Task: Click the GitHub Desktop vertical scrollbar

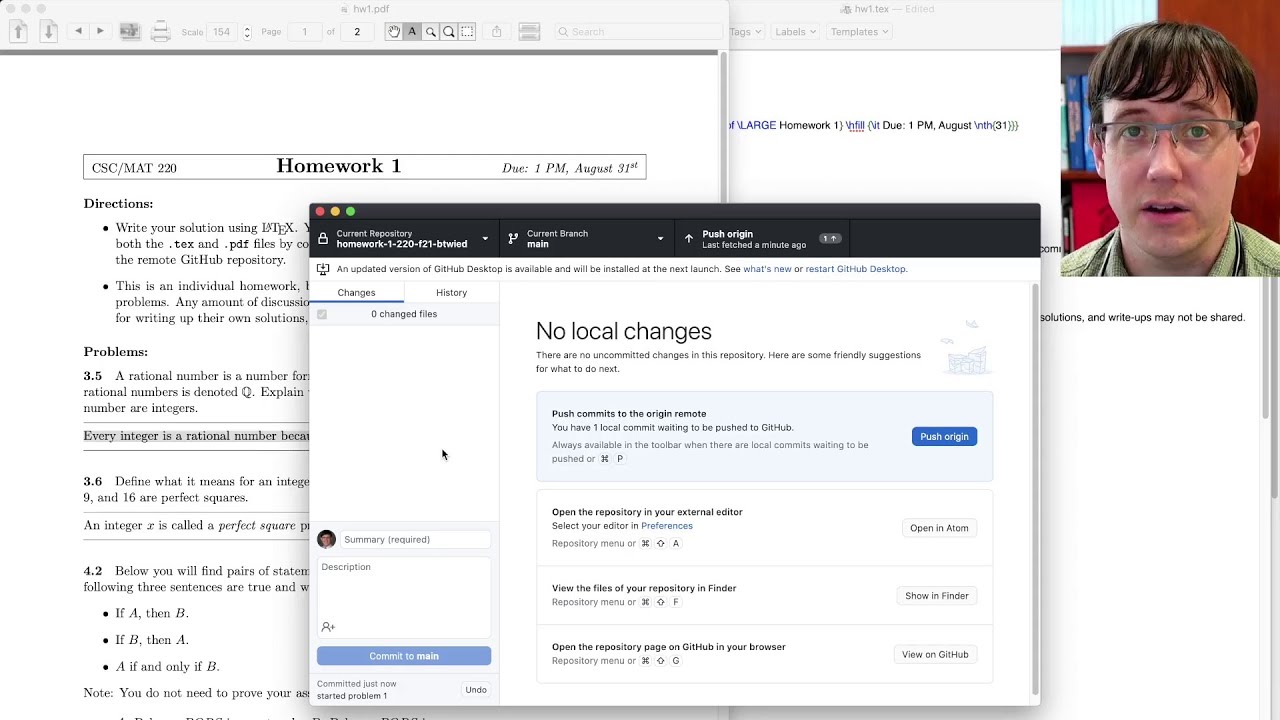Action: (1035, 490)
